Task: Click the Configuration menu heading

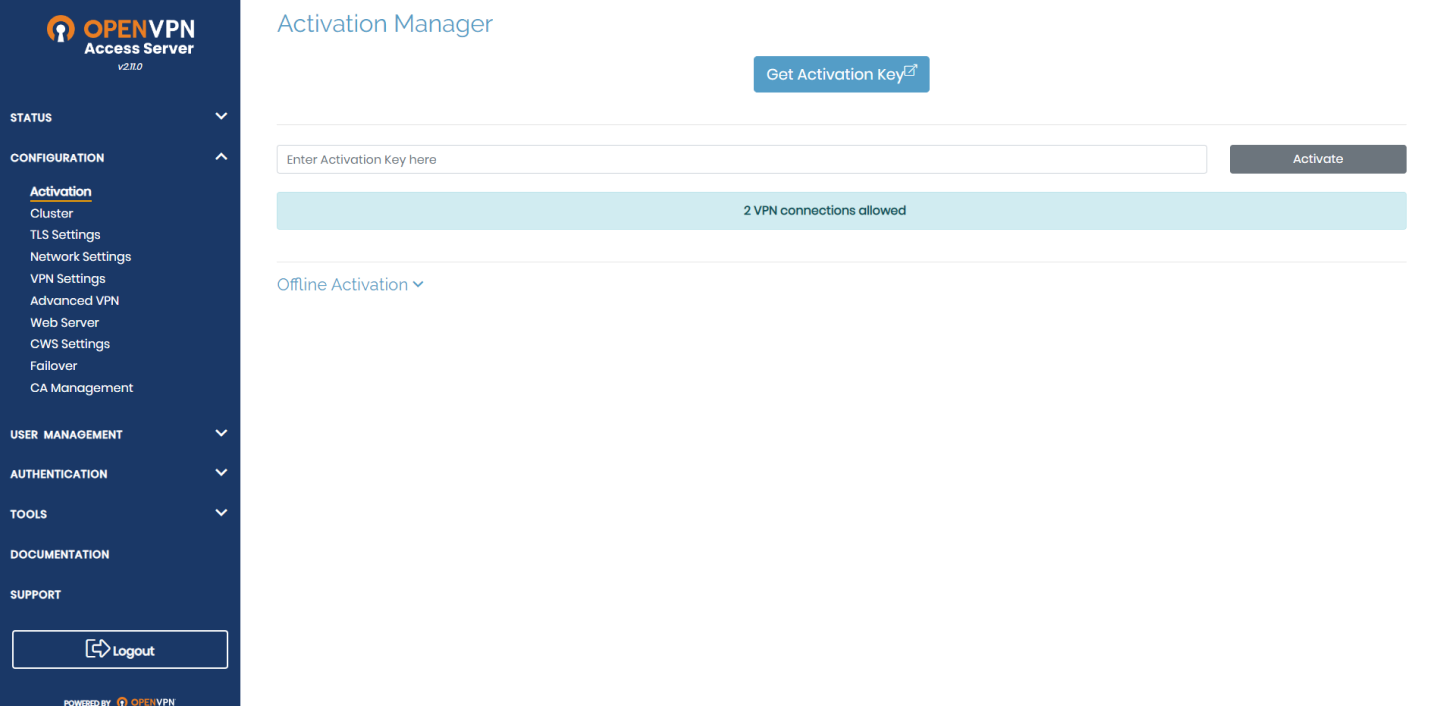Action: tap(57, 158)
